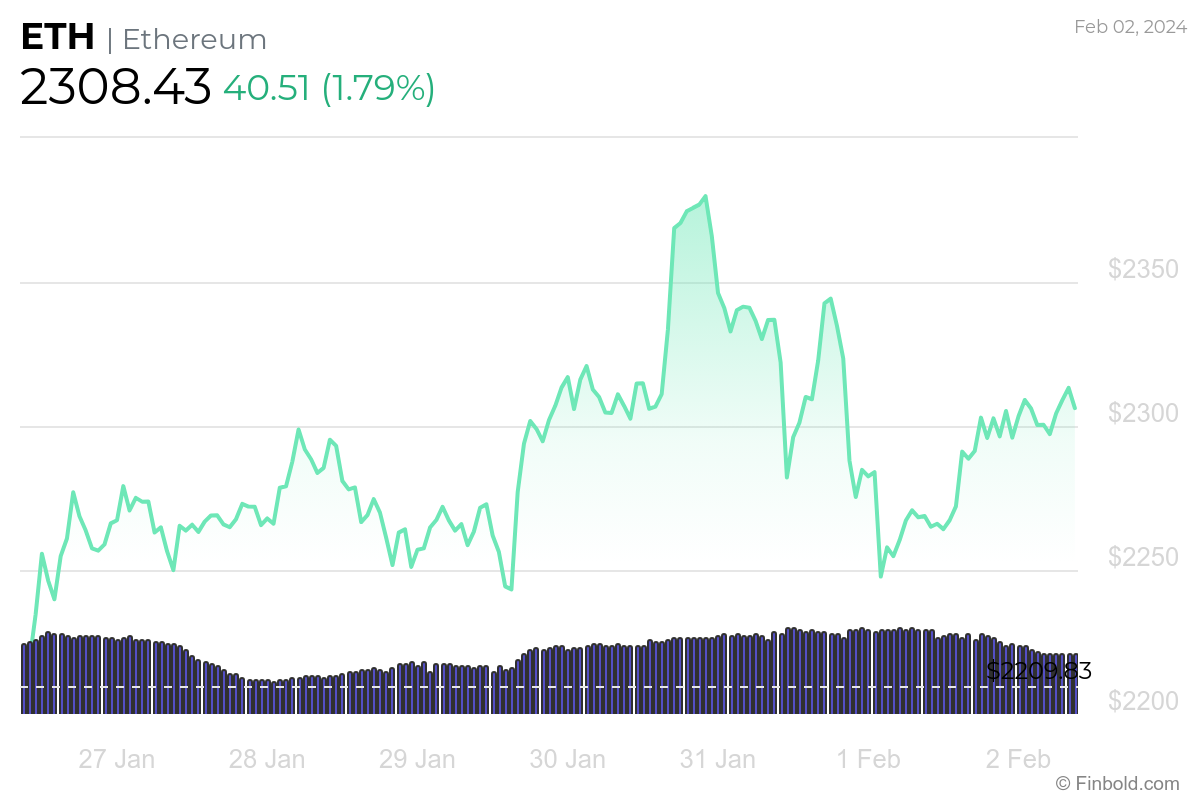Click the $2300 axis label
Screen dimensions: 1200x800
click(x=1144, y=413)
